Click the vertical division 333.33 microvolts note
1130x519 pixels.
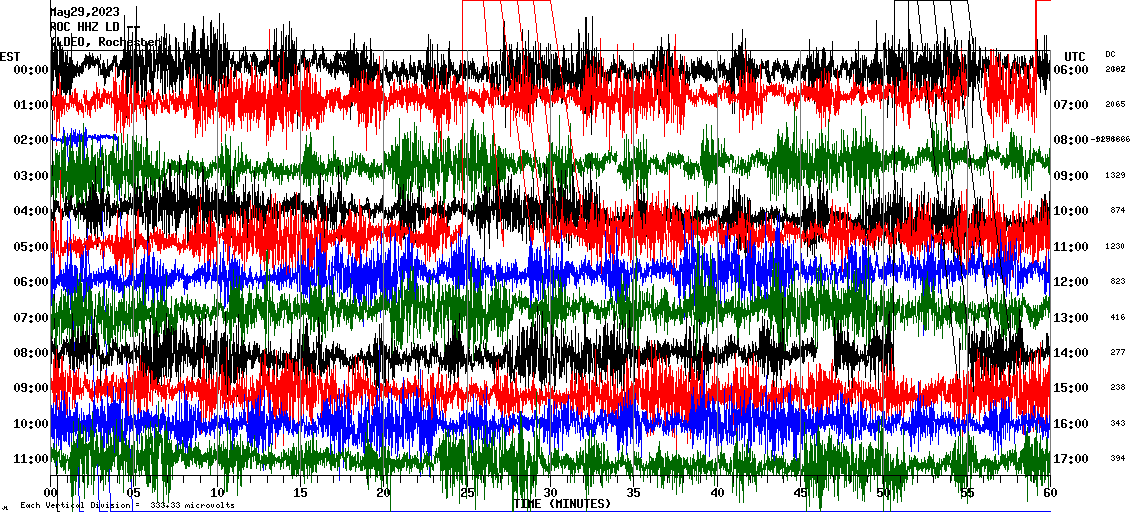tap(128, 506)
